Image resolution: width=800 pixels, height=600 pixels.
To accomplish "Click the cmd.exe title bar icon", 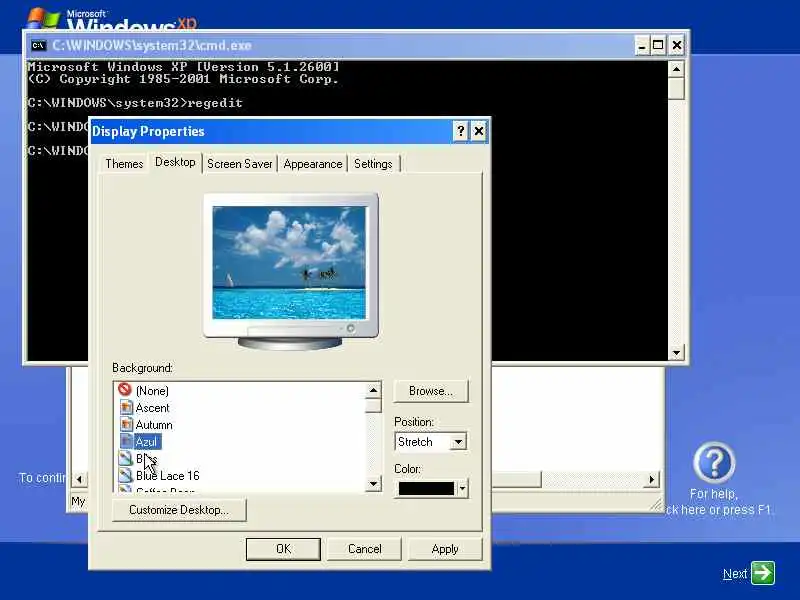I will [38, 45].
